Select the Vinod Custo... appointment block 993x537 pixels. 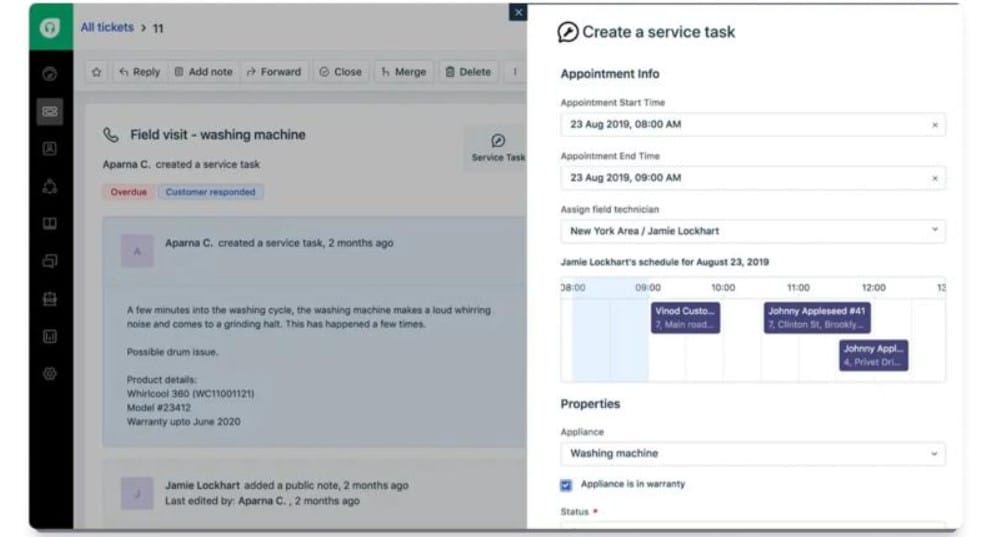(x=685, y=317)
